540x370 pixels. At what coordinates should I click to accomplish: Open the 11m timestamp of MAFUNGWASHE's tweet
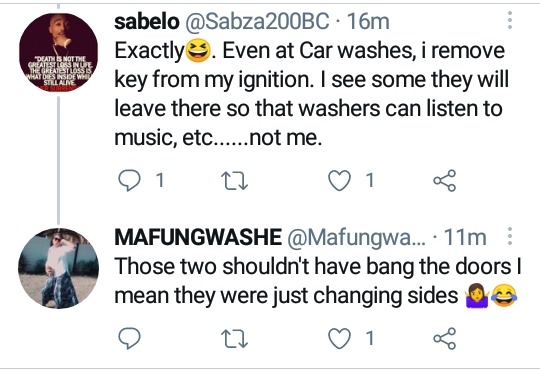(x=465, y=237)
